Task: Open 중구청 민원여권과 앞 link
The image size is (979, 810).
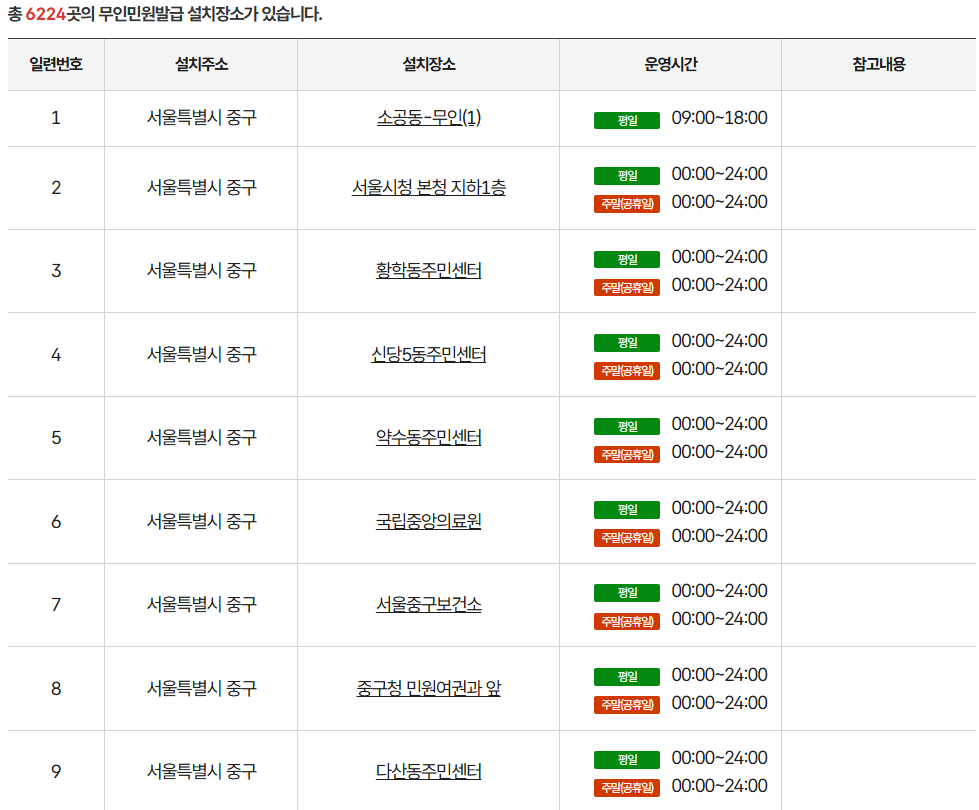Action: point(428,688)
